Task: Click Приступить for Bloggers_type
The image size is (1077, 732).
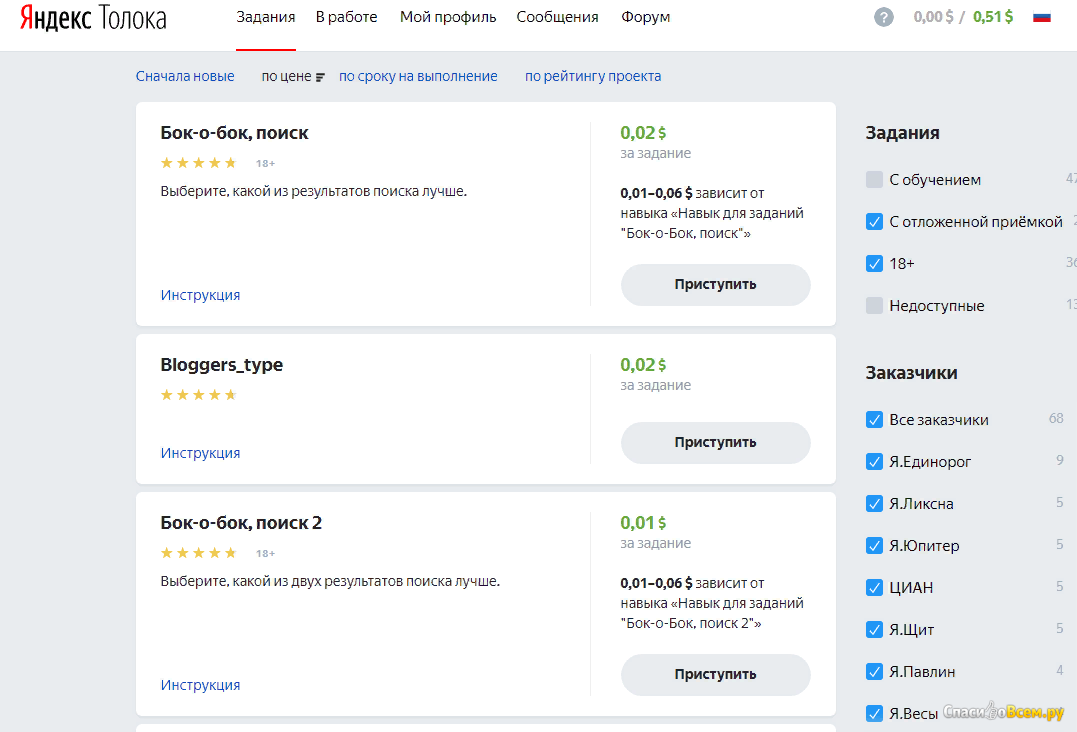Action: (x=716, y=442)
